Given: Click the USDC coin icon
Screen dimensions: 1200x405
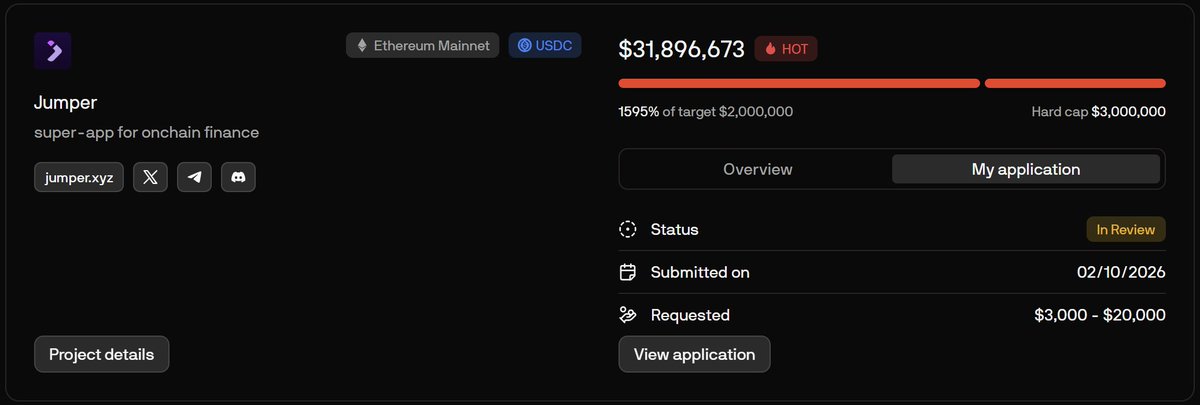Looking at the screenshot, I should tap(524, 46).
